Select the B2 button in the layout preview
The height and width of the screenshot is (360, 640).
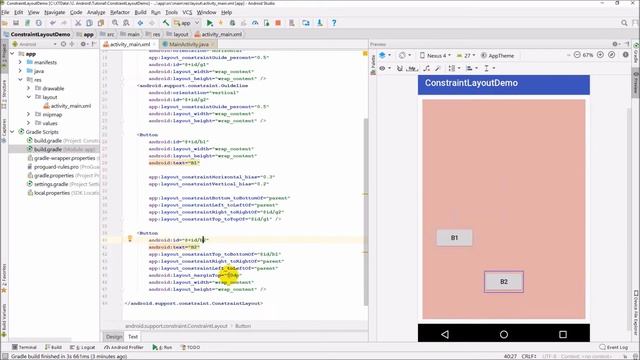[504, 282]
